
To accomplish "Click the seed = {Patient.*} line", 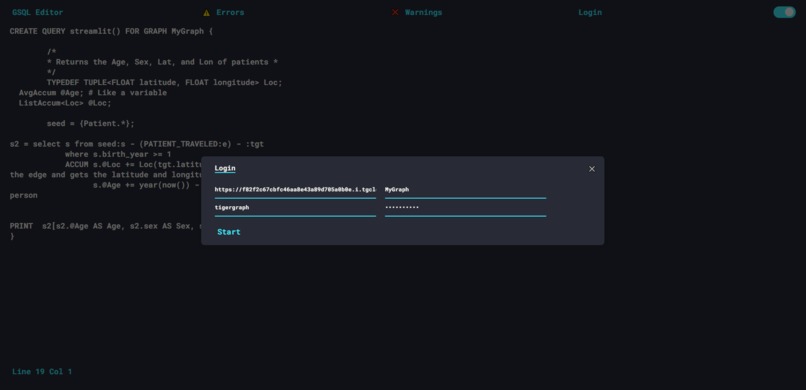I will 90,124.
